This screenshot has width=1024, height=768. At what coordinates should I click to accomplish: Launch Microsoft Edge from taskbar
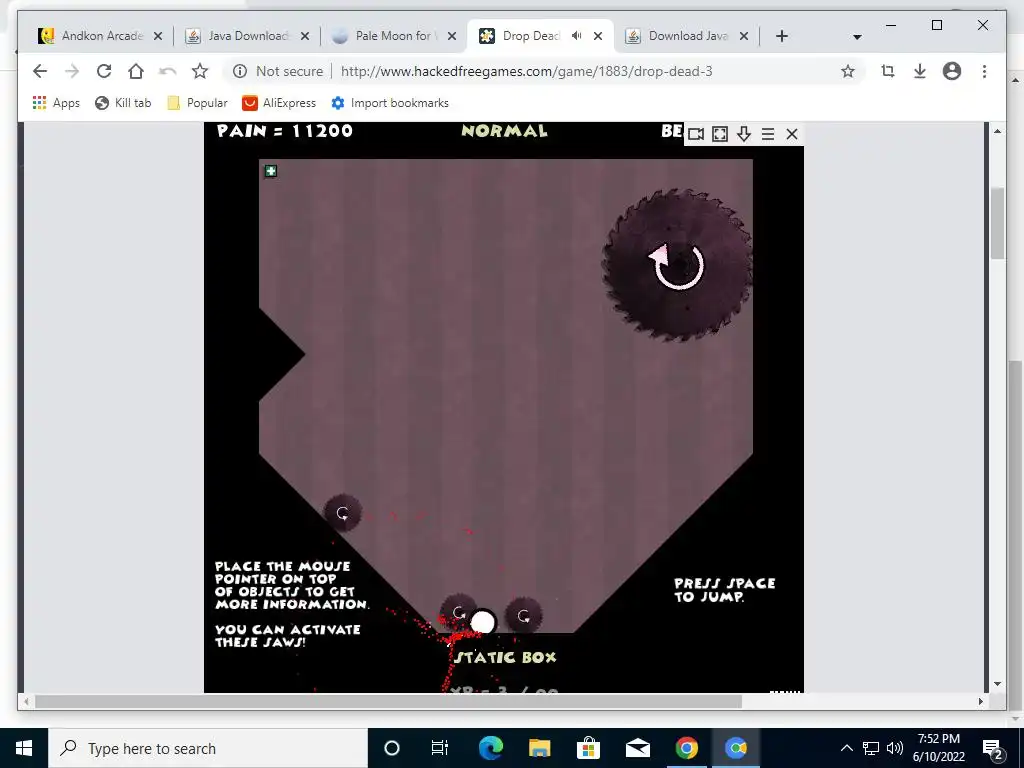[490, 748]
